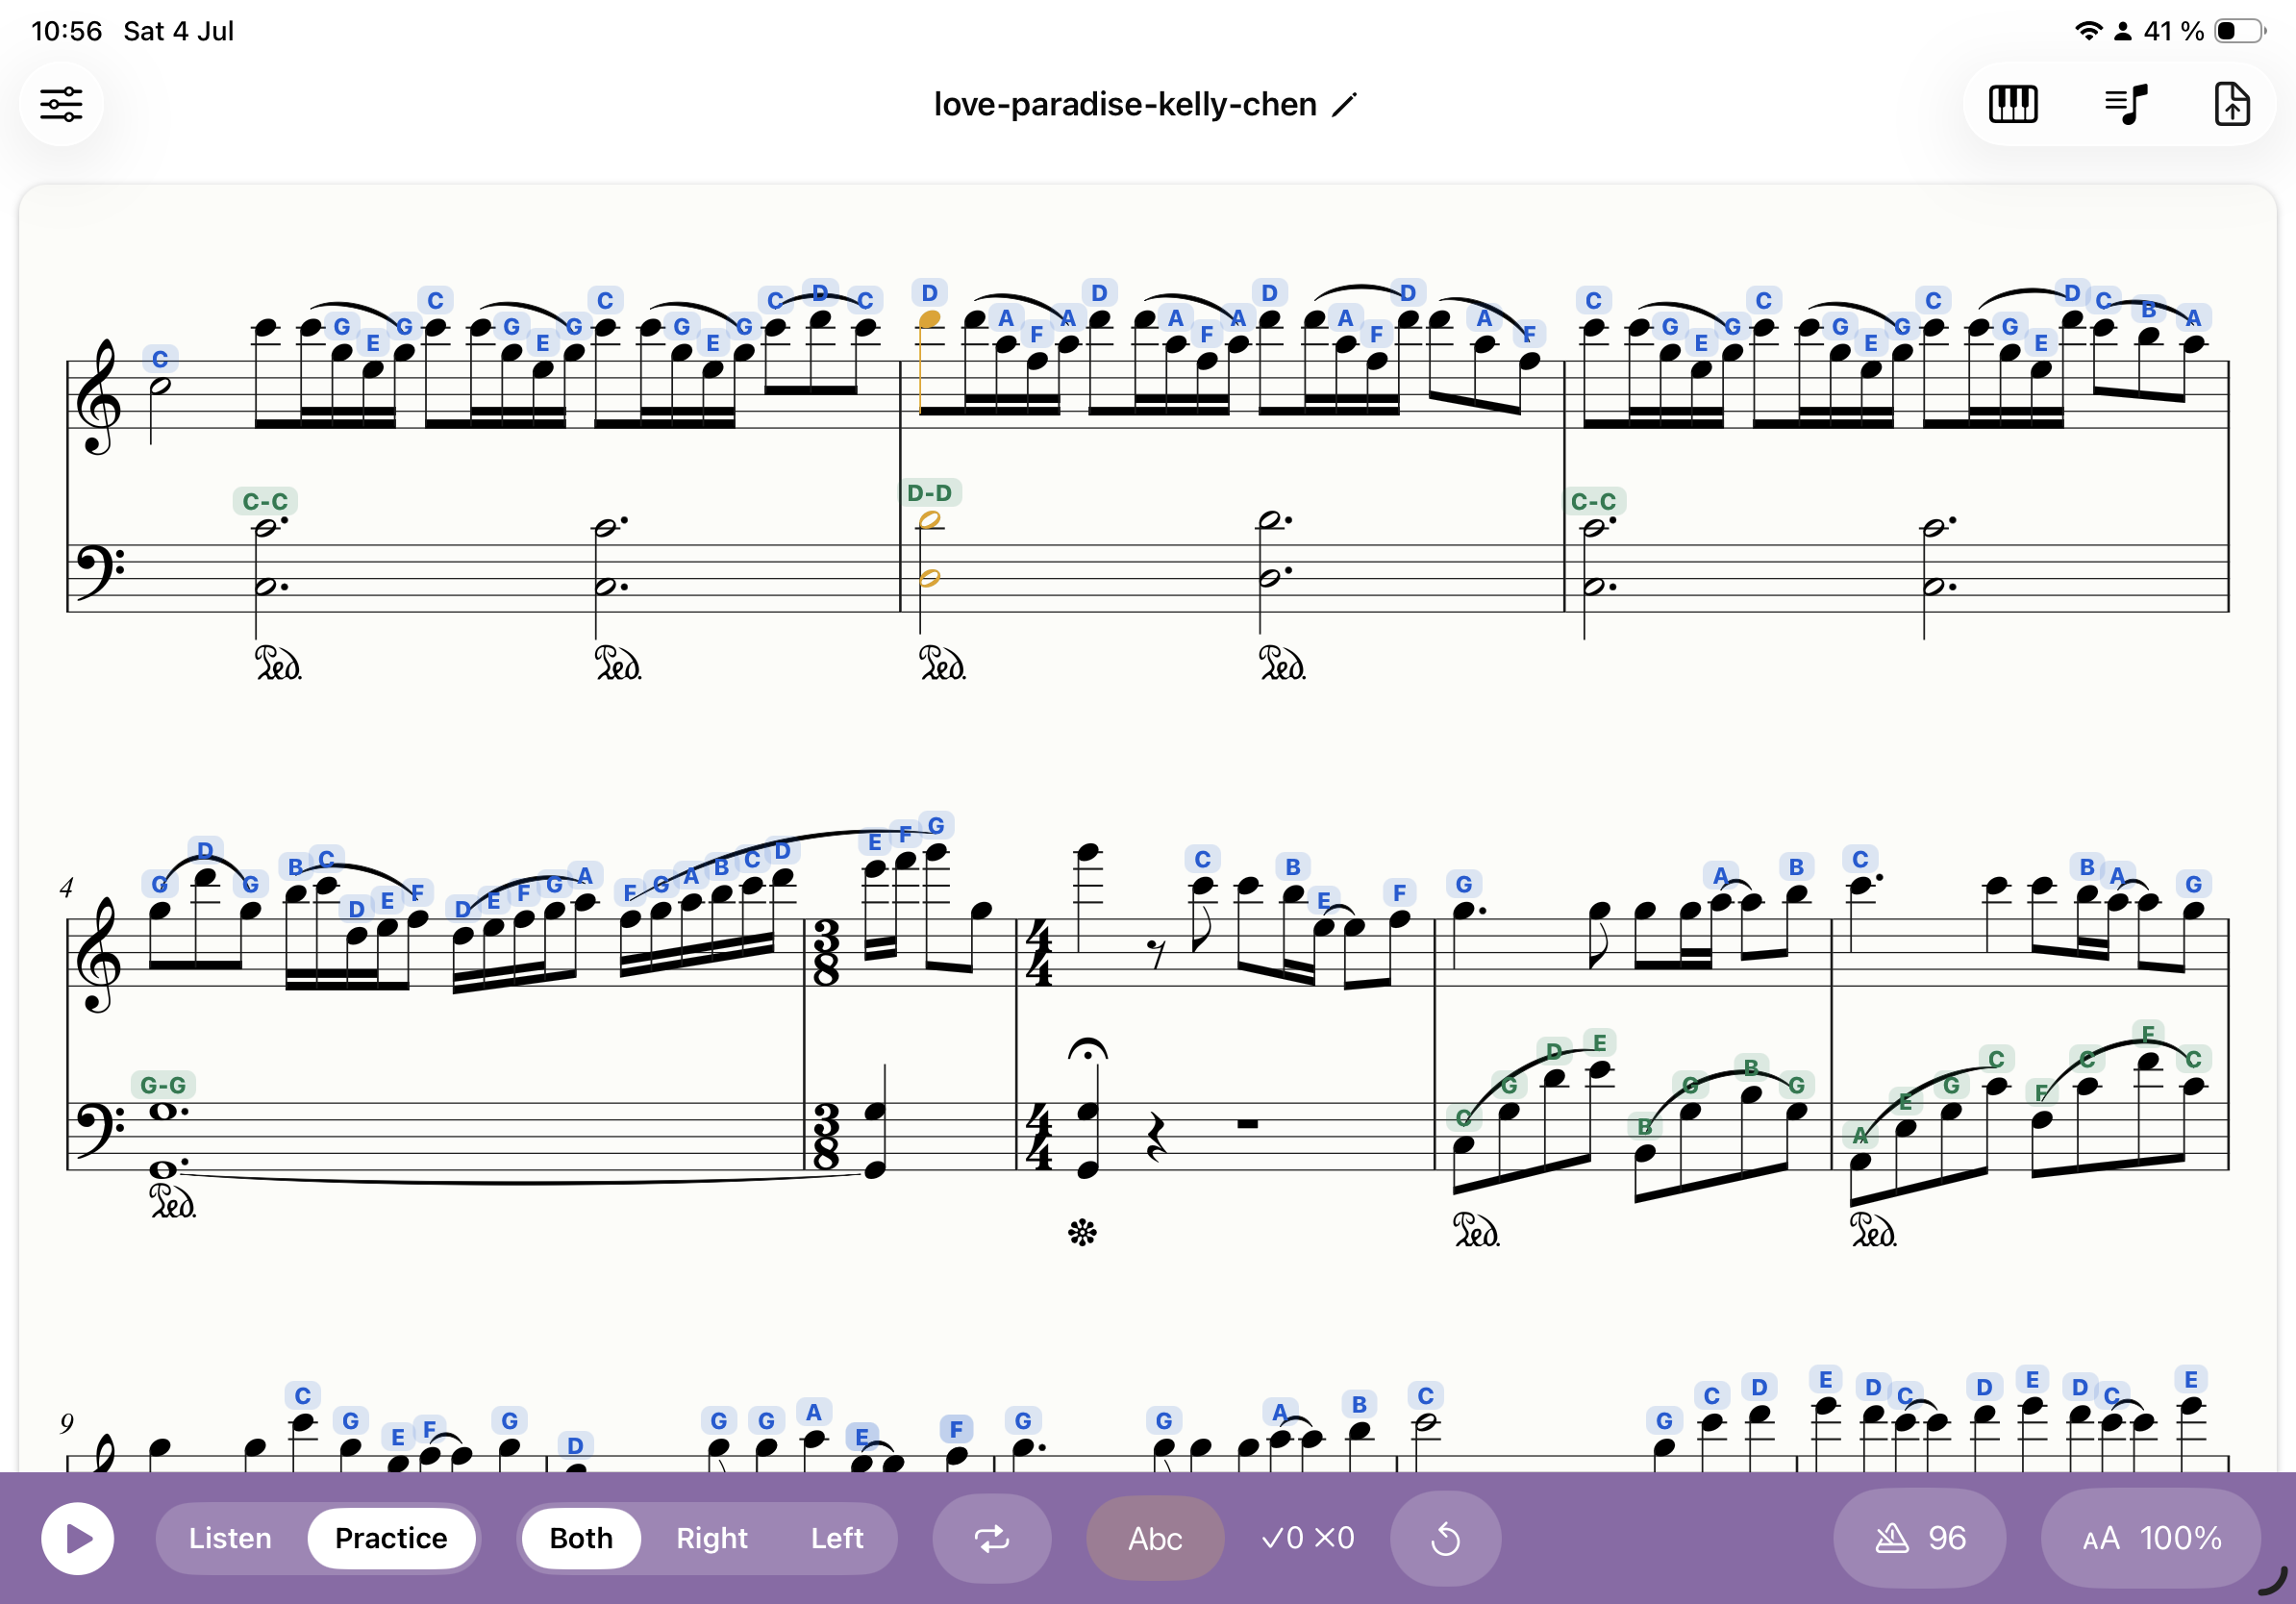Tap measure number 4
2296x1604 pixels.
66,888
